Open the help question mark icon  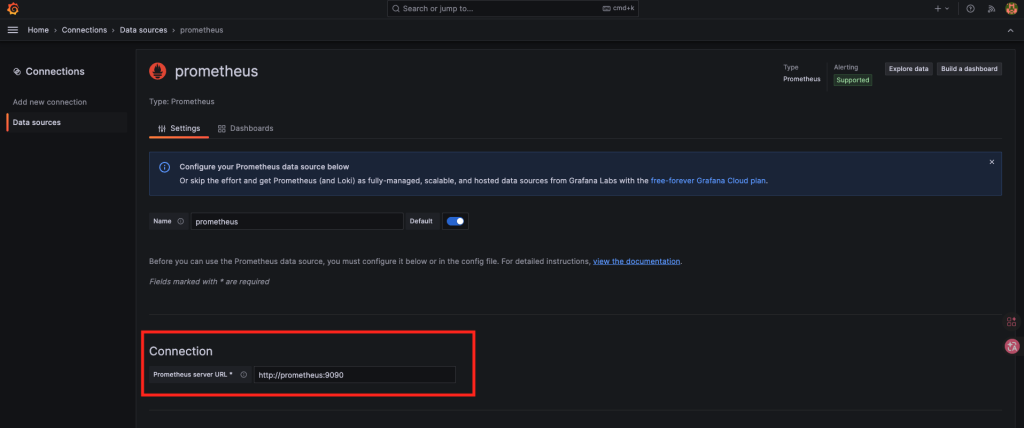click(970, 8)
